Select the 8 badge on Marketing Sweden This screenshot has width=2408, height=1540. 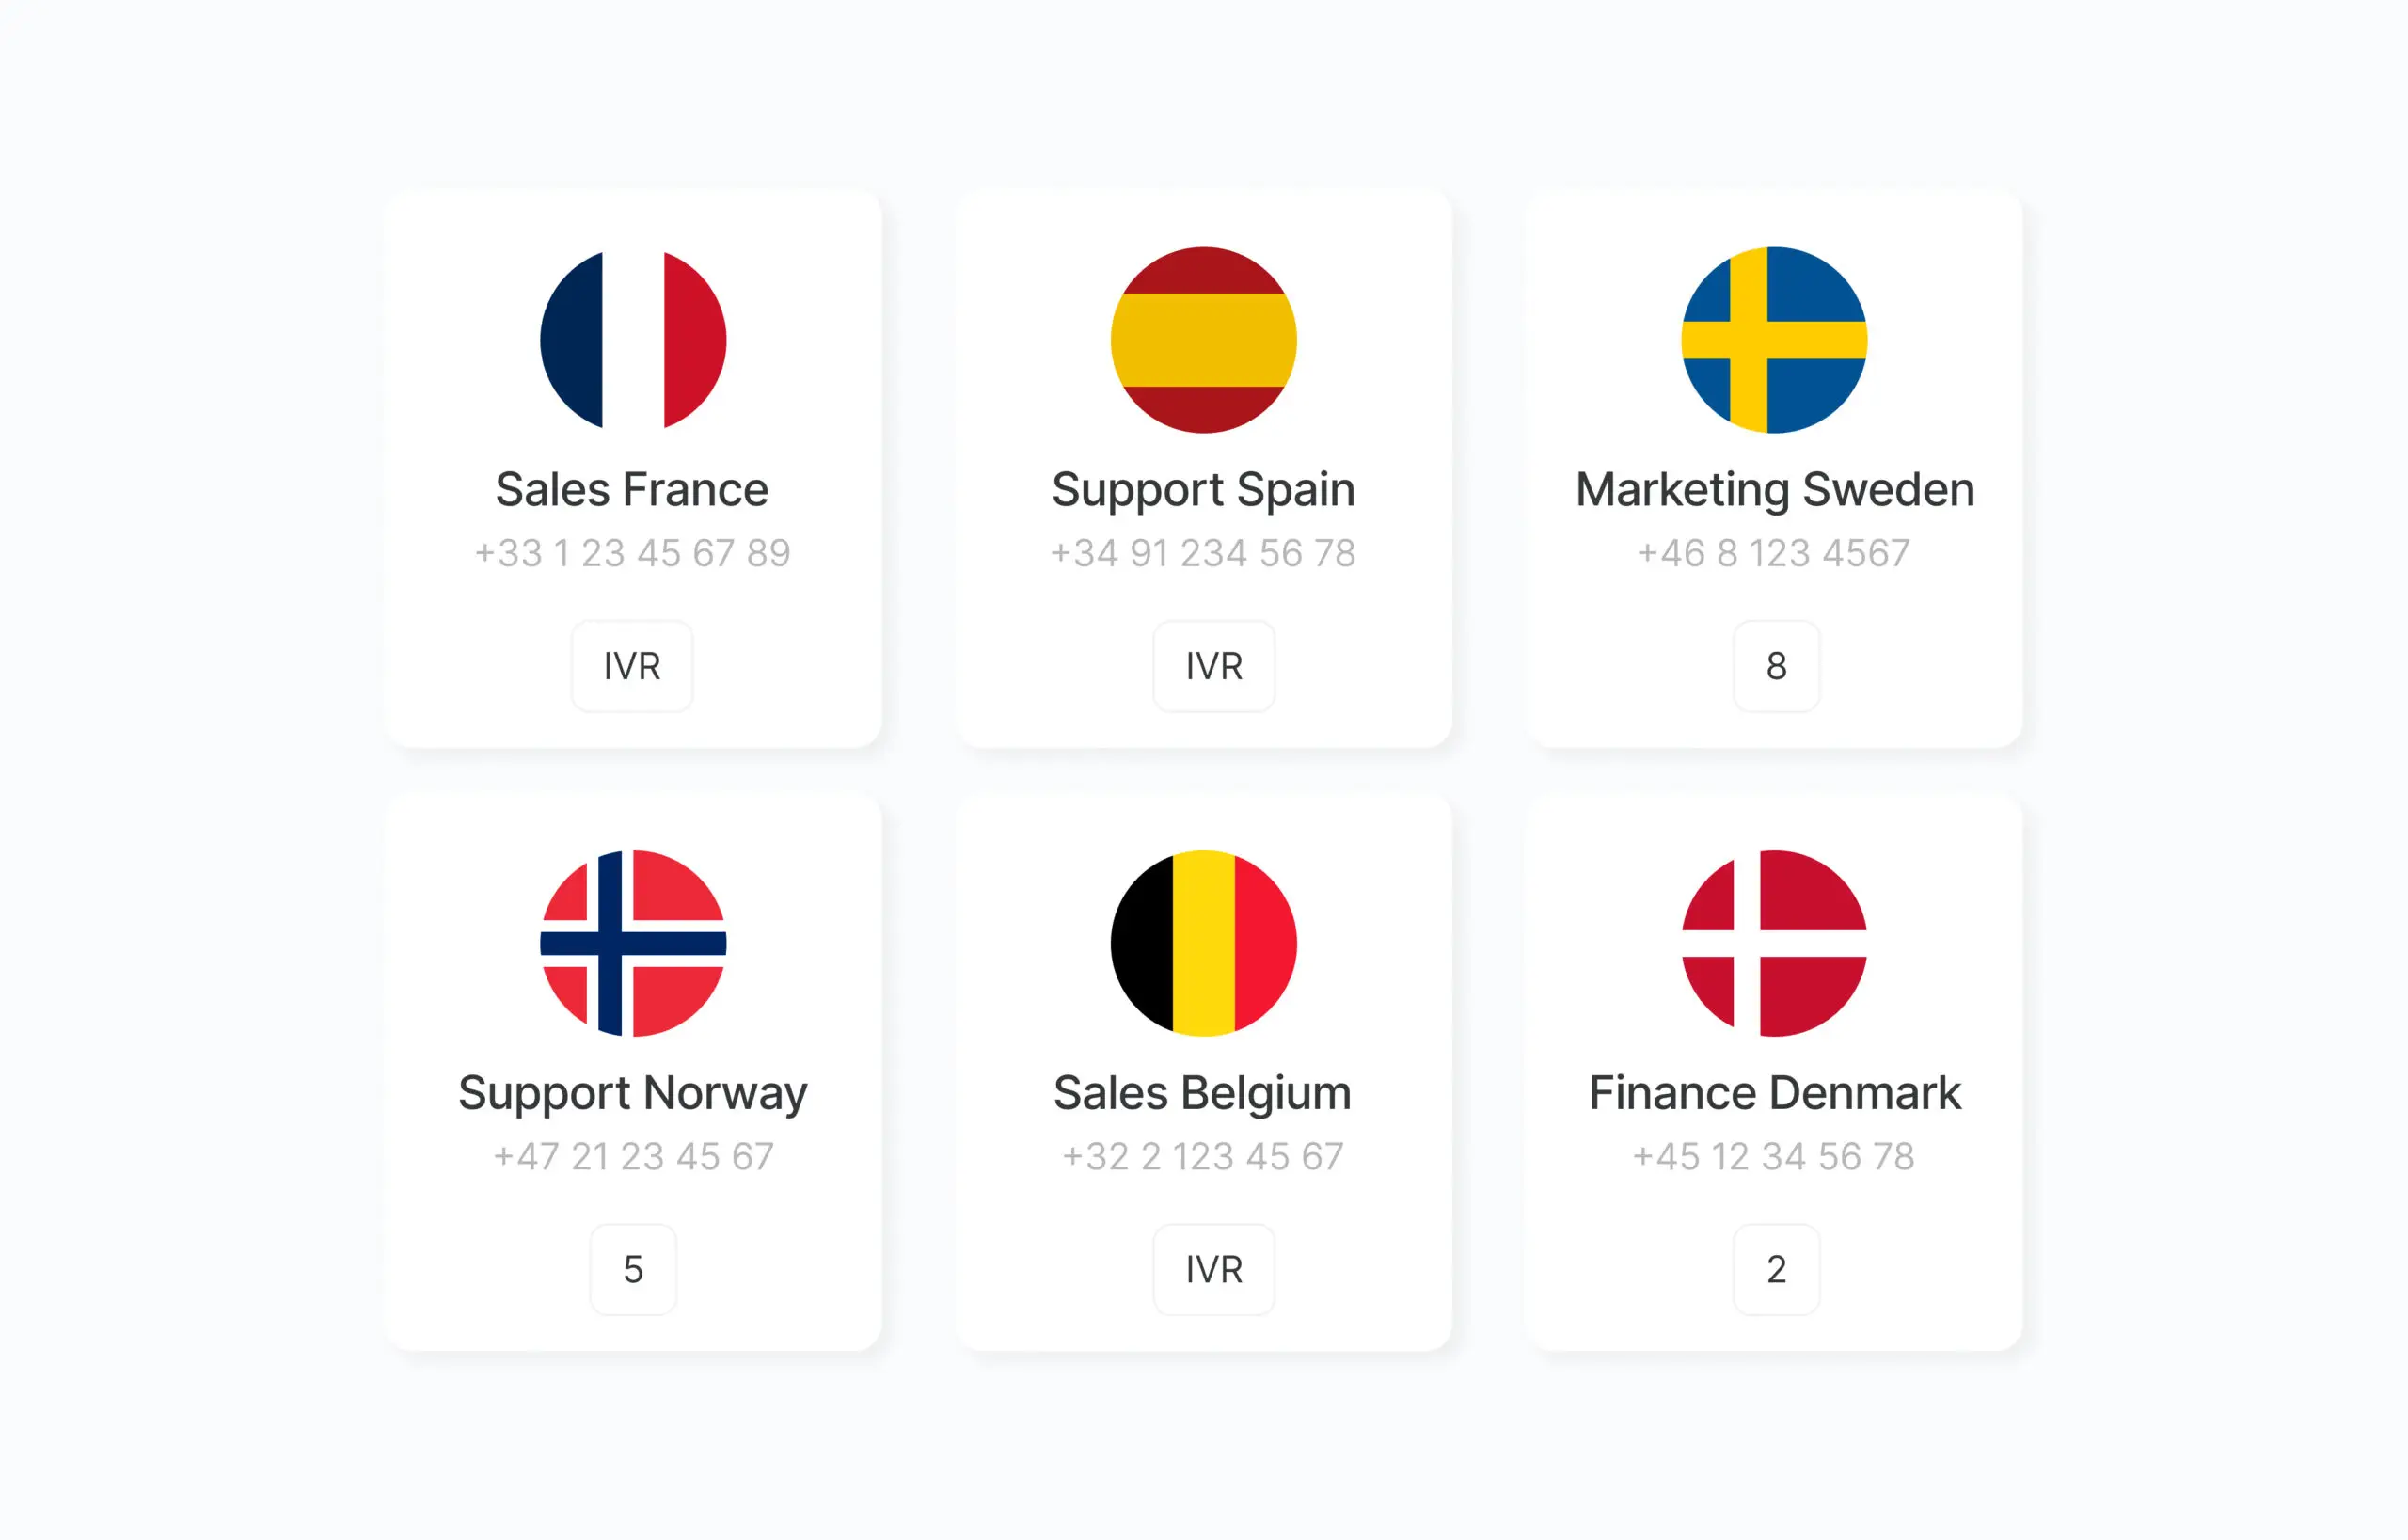pos(1776,666)
